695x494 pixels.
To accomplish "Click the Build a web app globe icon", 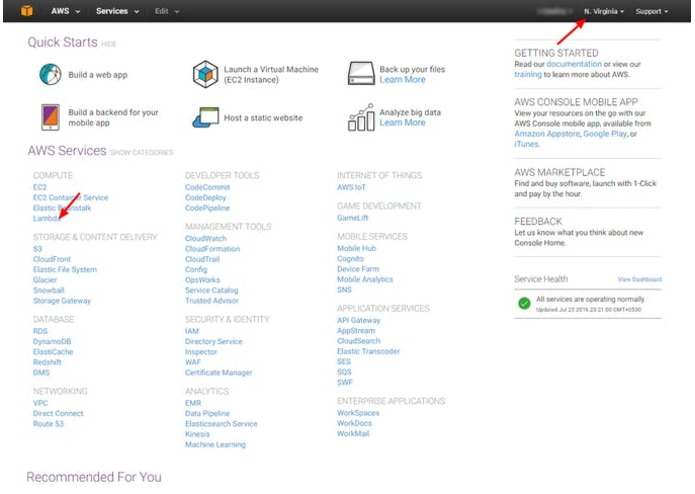I will point(50,74).
